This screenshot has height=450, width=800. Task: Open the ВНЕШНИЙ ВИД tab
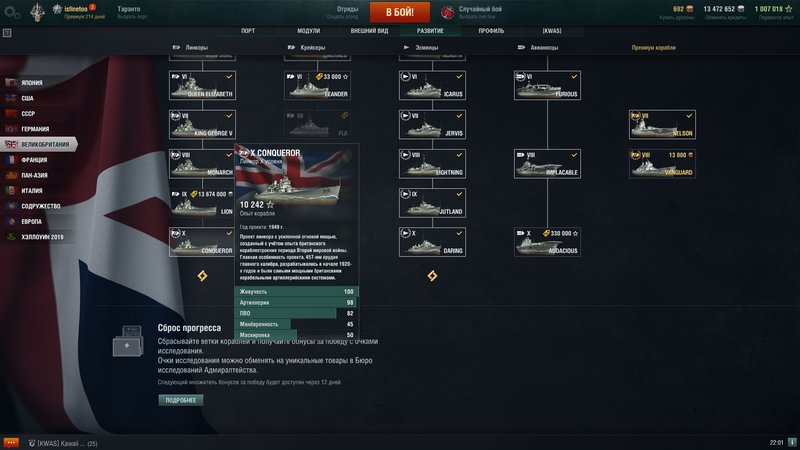pos(369,31)
